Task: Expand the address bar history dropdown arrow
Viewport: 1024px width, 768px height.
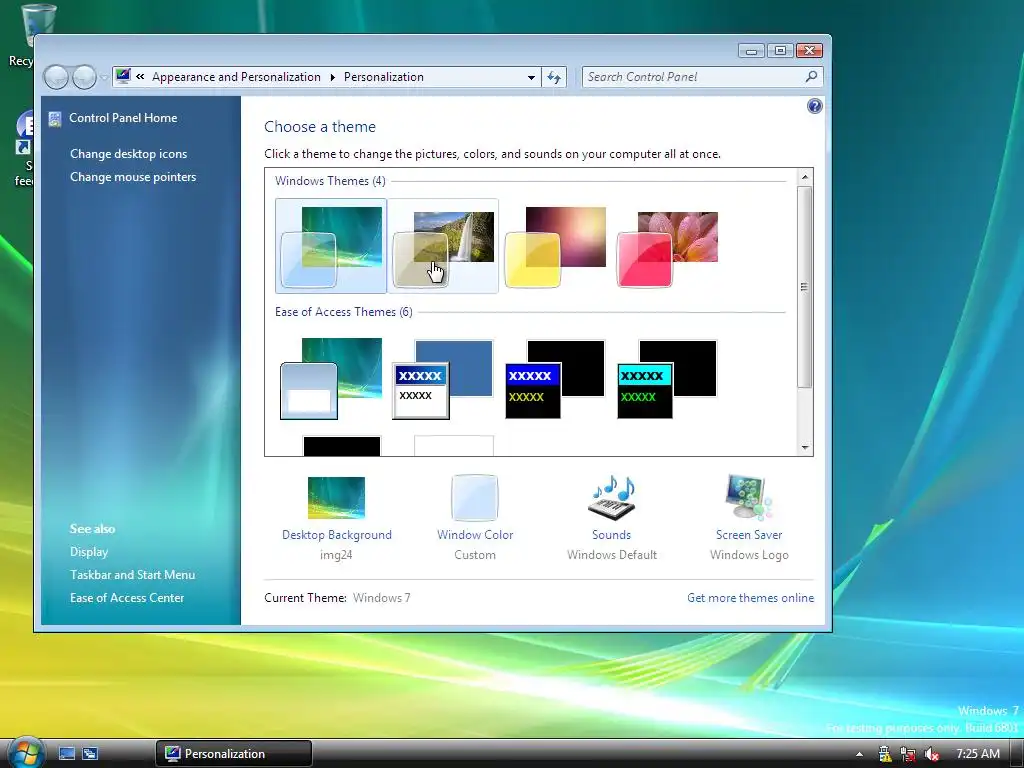Action: click(532, 77)
